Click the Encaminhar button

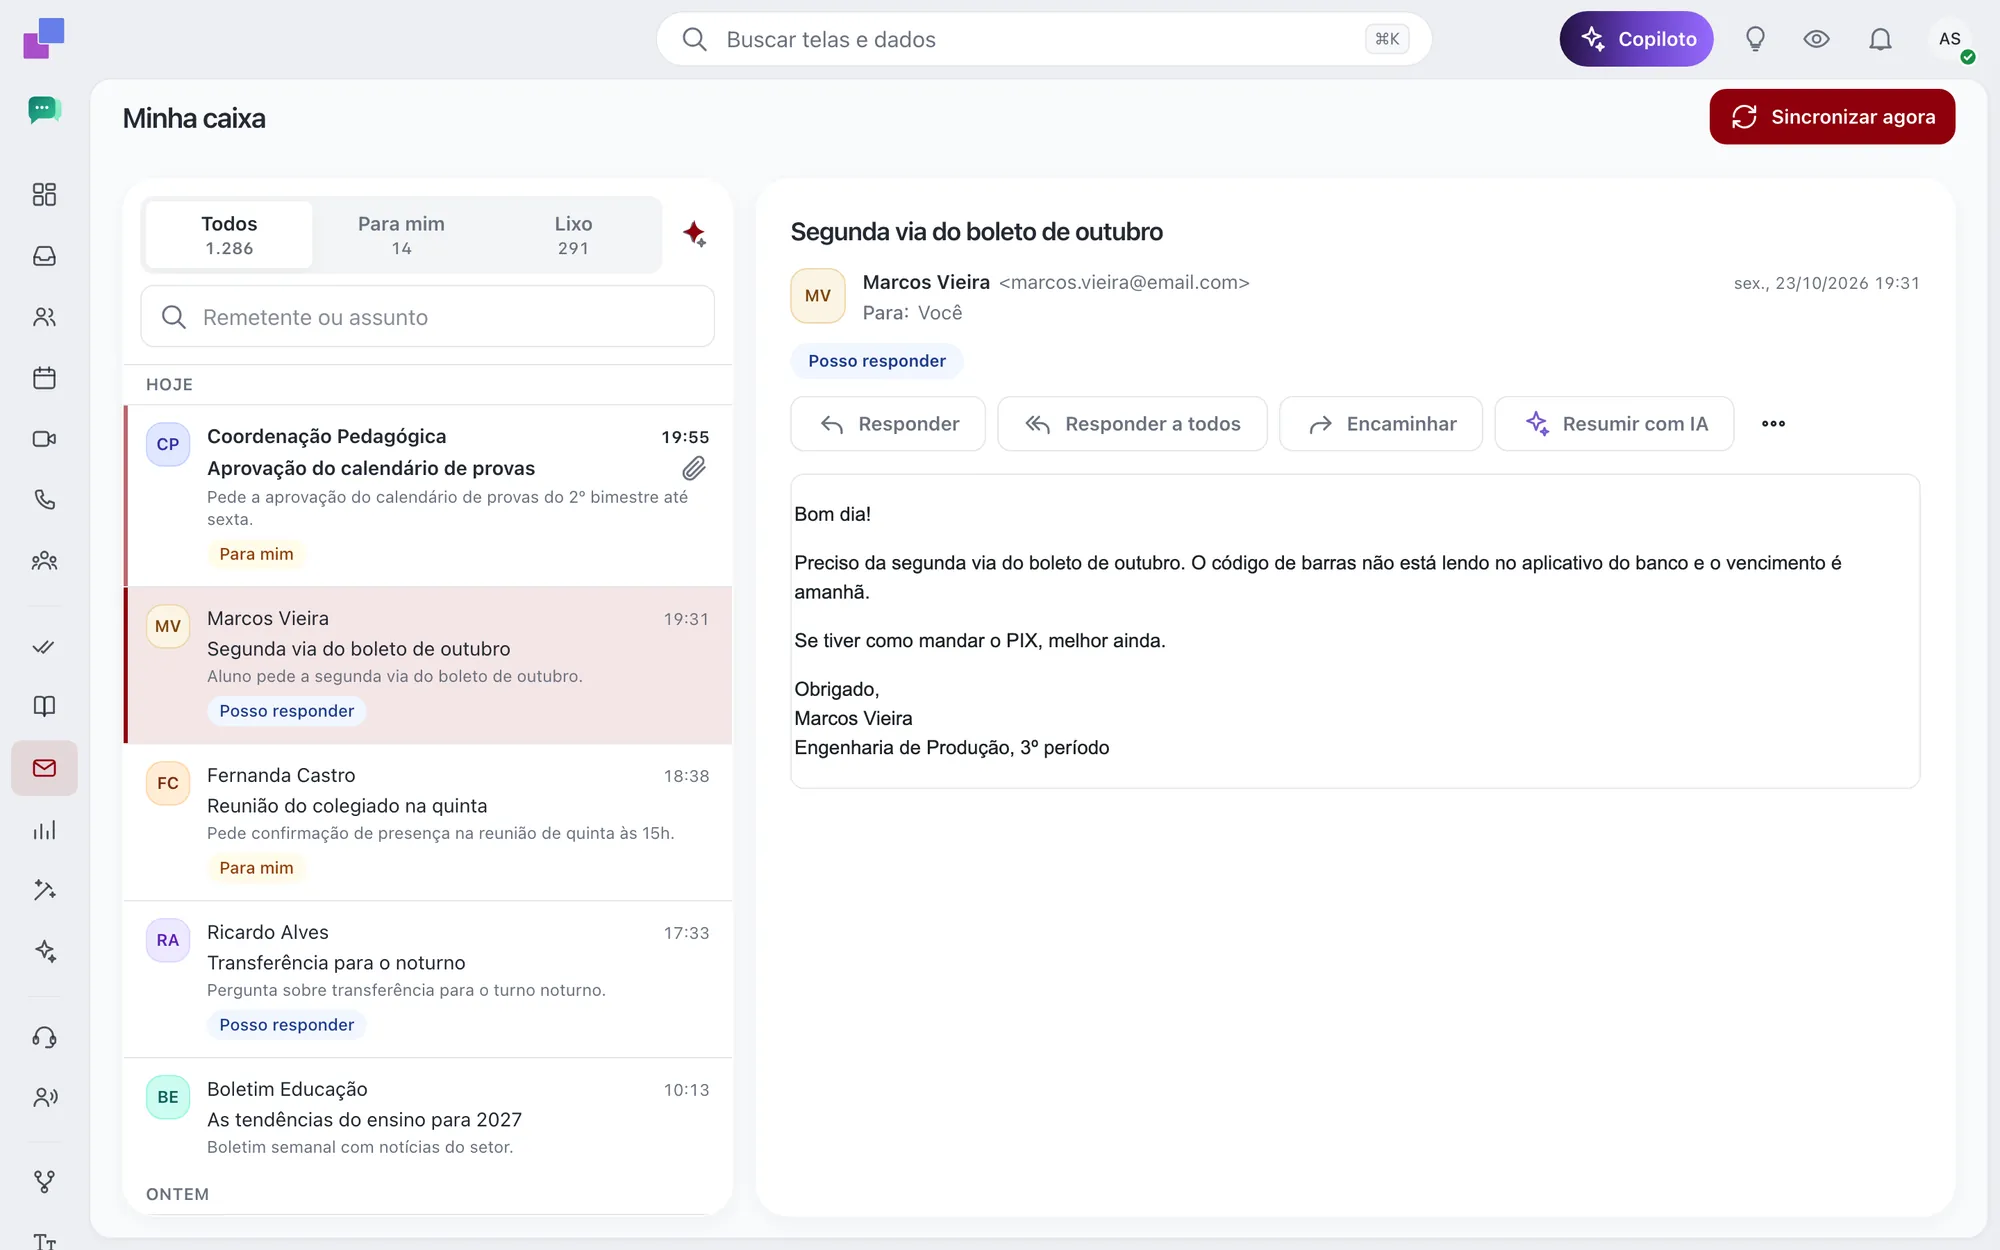pos(1381,424)
